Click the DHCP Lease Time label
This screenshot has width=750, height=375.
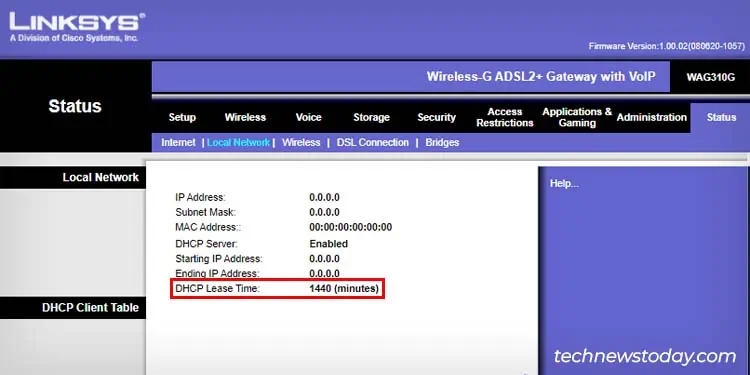[x=217, y=288]
